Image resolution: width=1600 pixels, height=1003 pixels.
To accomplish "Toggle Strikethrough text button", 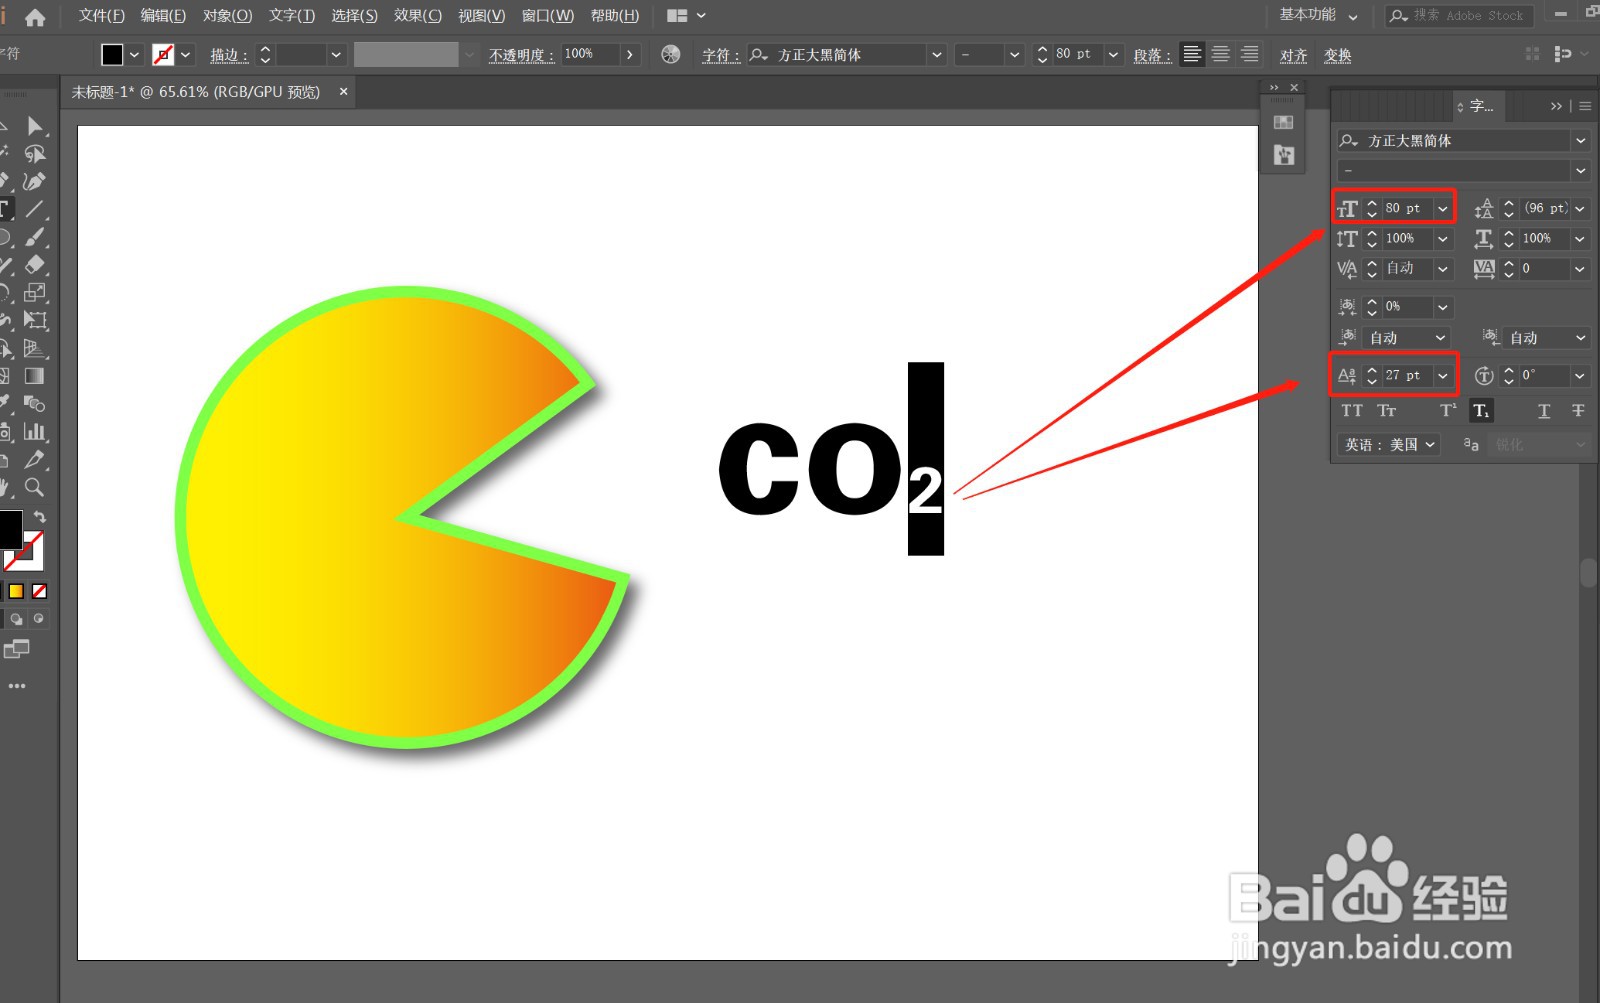I will click(1578, 411).
